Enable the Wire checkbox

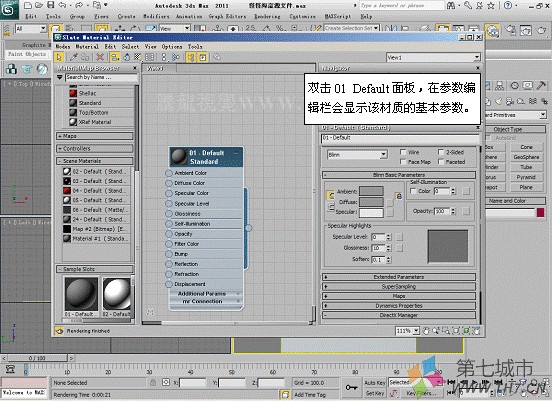pyautogui.click(x=403, y=152)
